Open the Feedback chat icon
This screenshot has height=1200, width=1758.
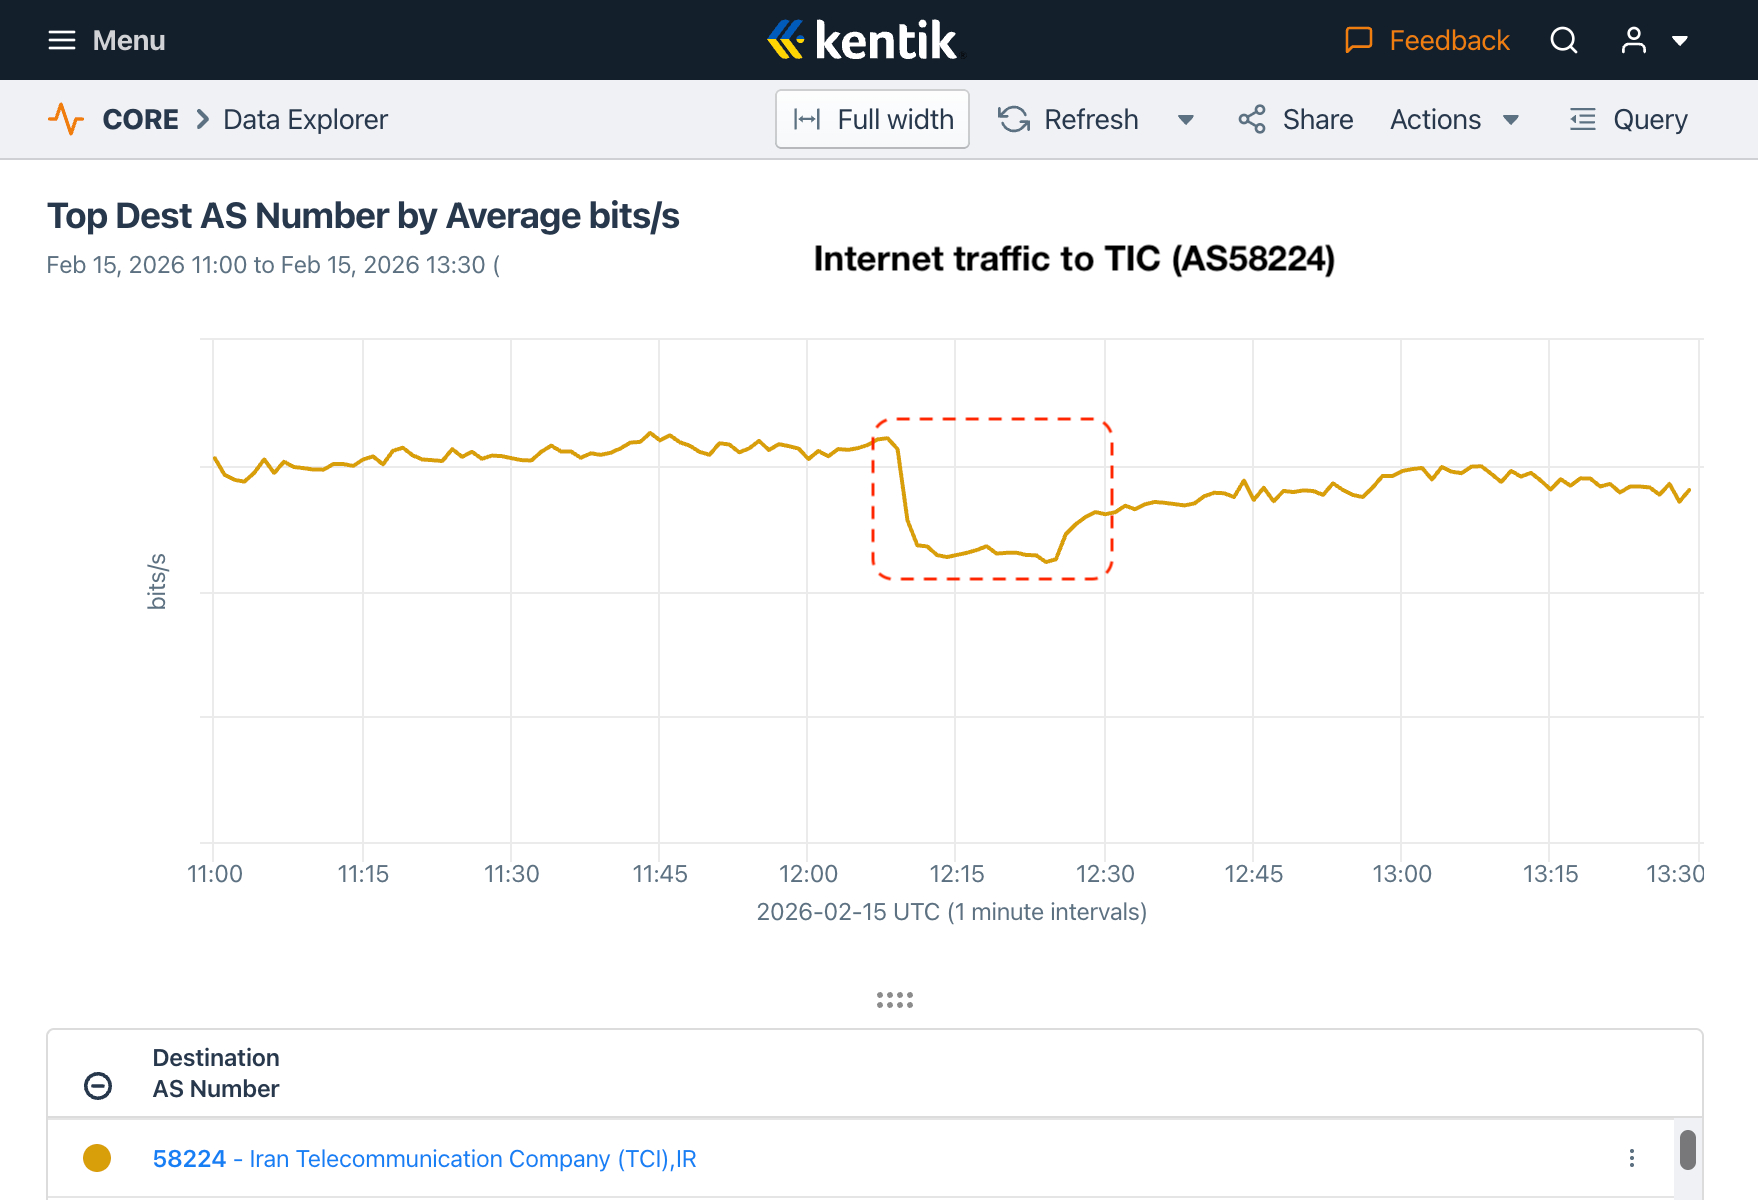1358,40
